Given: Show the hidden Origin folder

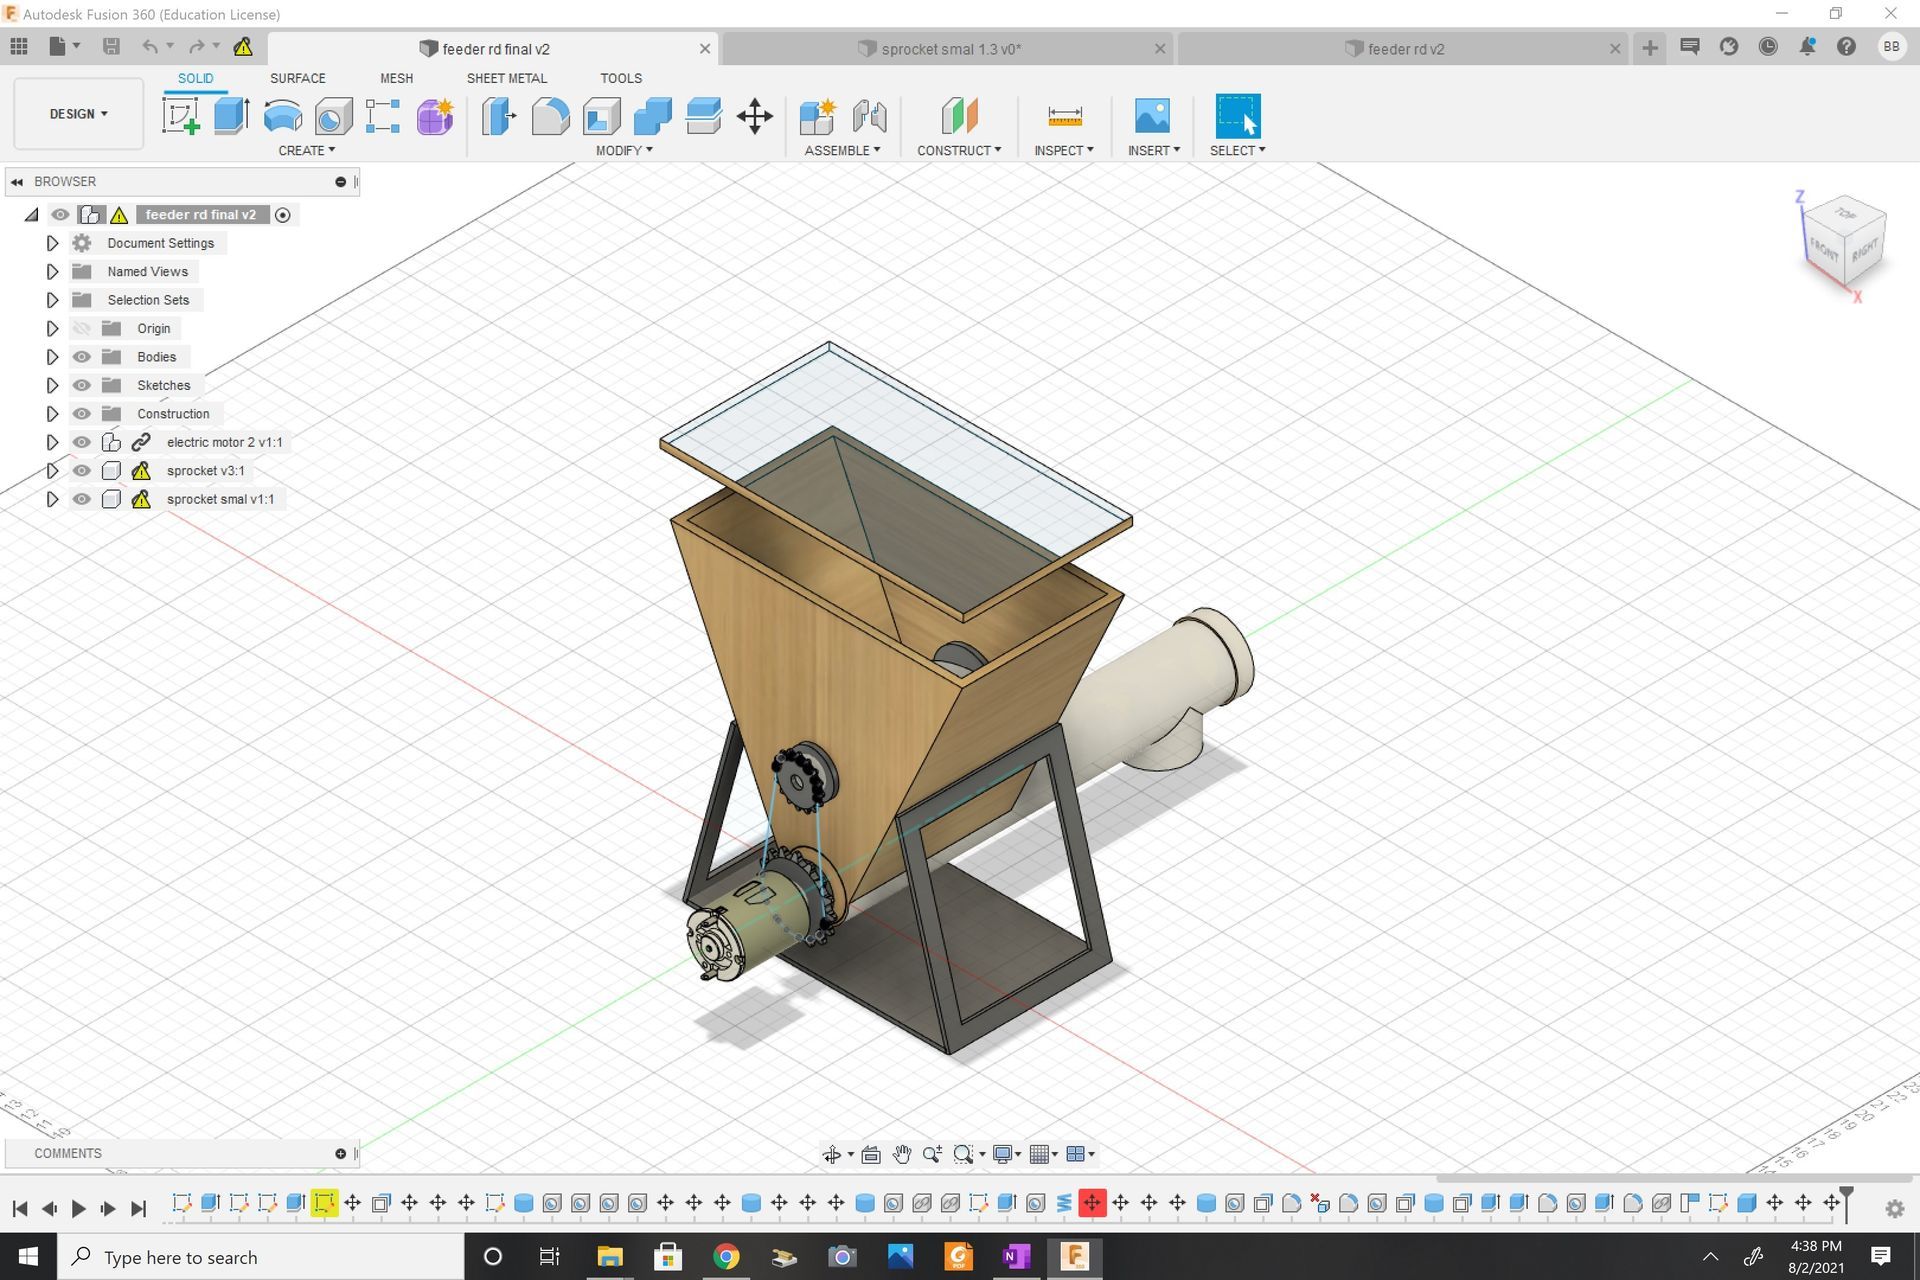Looking at the screenshot, I should click(82, 328).
